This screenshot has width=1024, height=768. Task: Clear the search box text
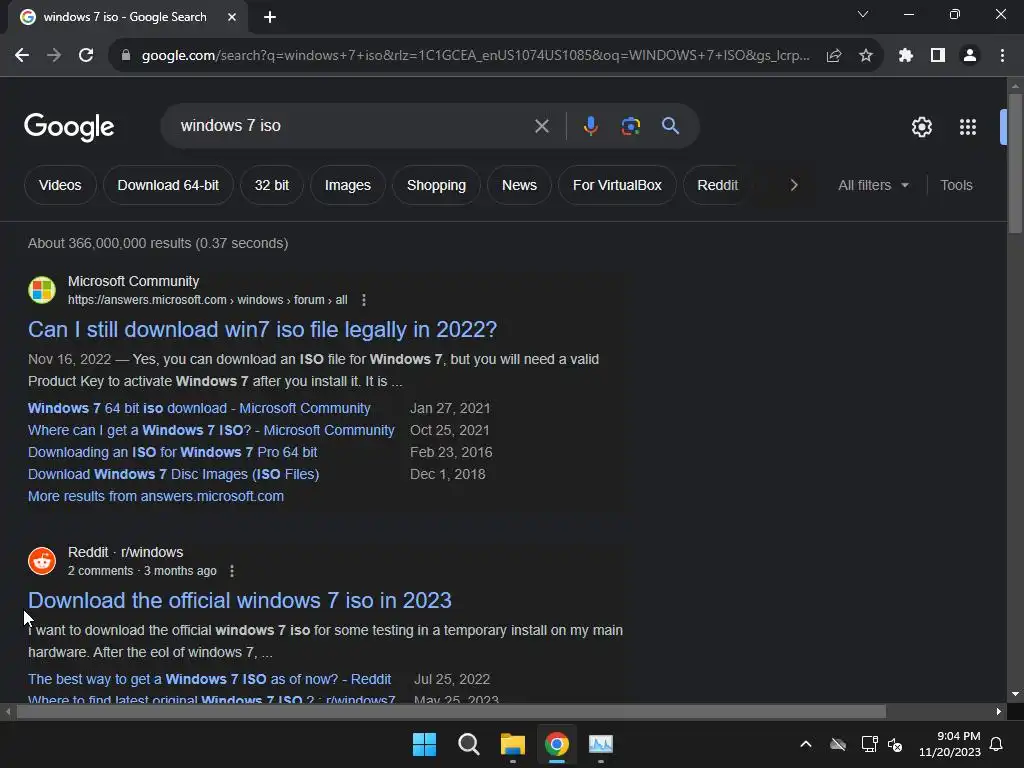click(541, 126)
